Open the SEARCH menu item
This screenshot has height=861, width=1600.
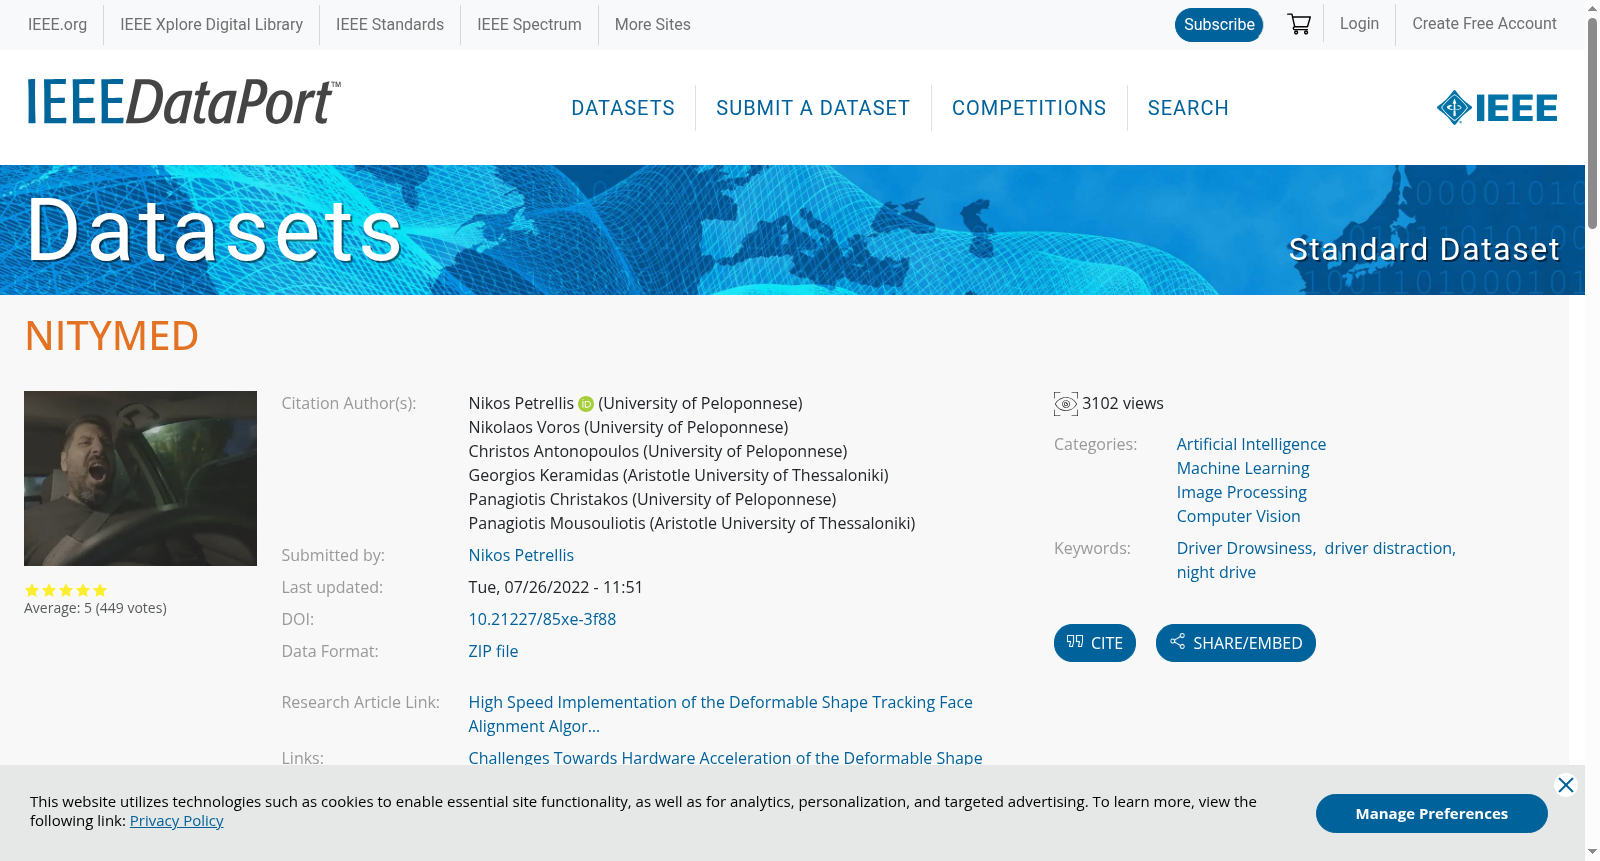coord(1188,108)
